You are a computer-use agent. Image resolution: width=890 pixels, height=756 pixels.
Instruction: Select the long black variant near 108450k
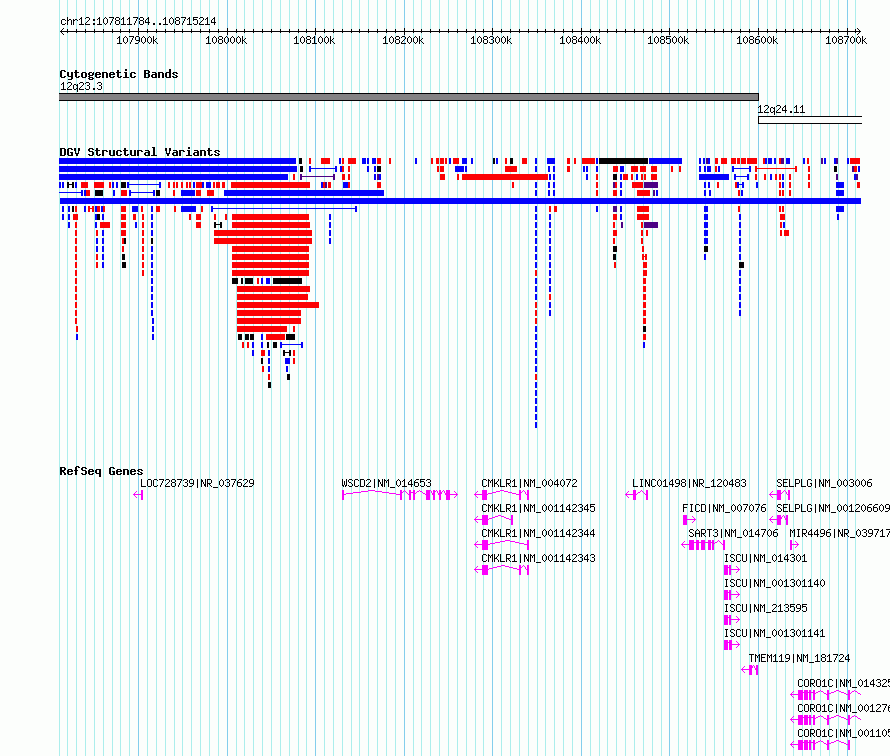coord(623,161)
